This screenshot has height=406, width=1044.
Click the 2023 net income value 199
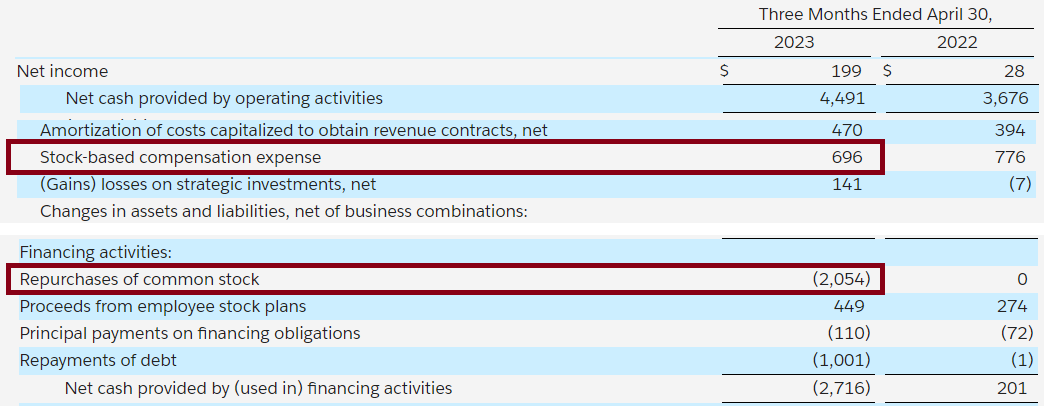click(846, 71)
